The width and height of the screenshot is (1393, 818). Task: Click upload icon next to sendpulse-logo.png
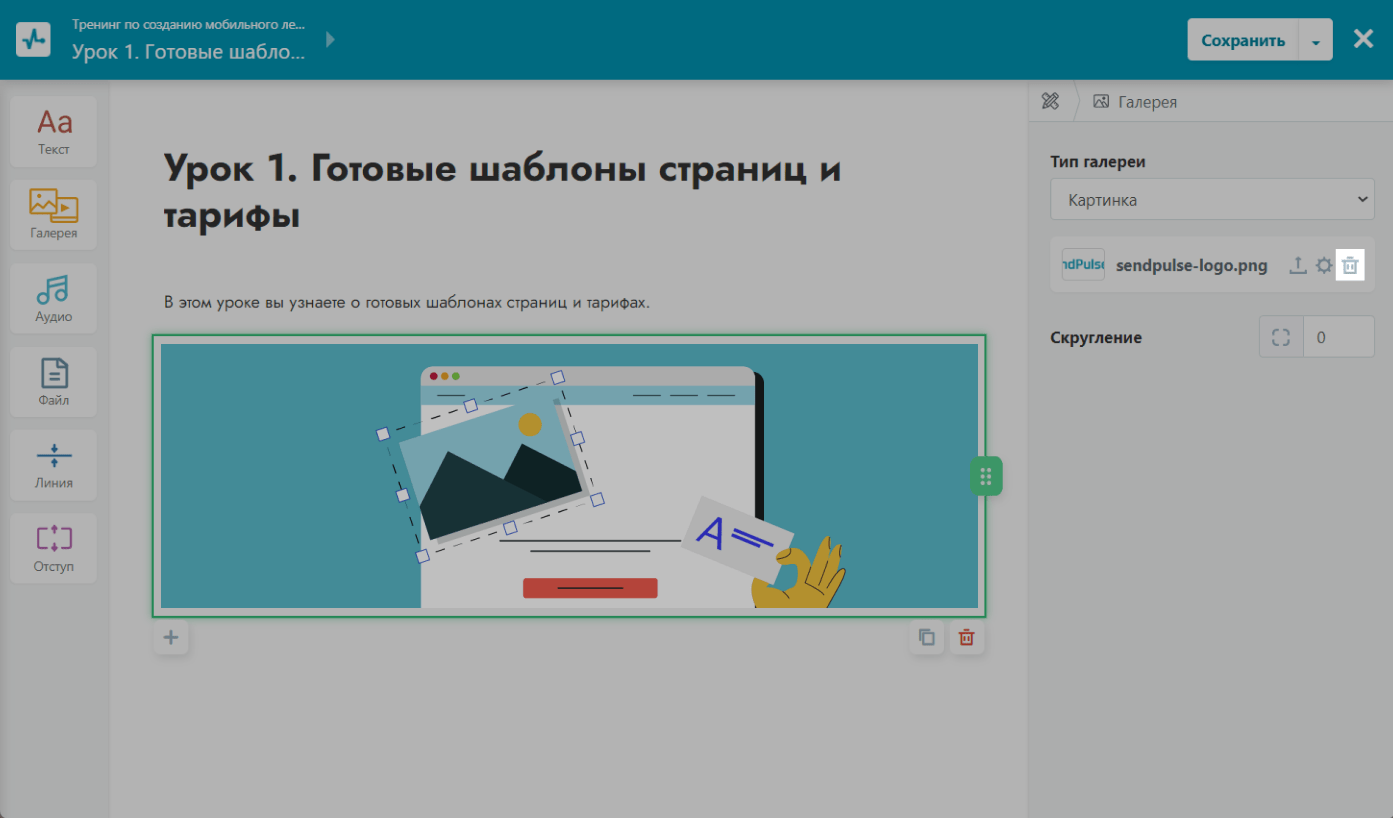point(1297,266)
